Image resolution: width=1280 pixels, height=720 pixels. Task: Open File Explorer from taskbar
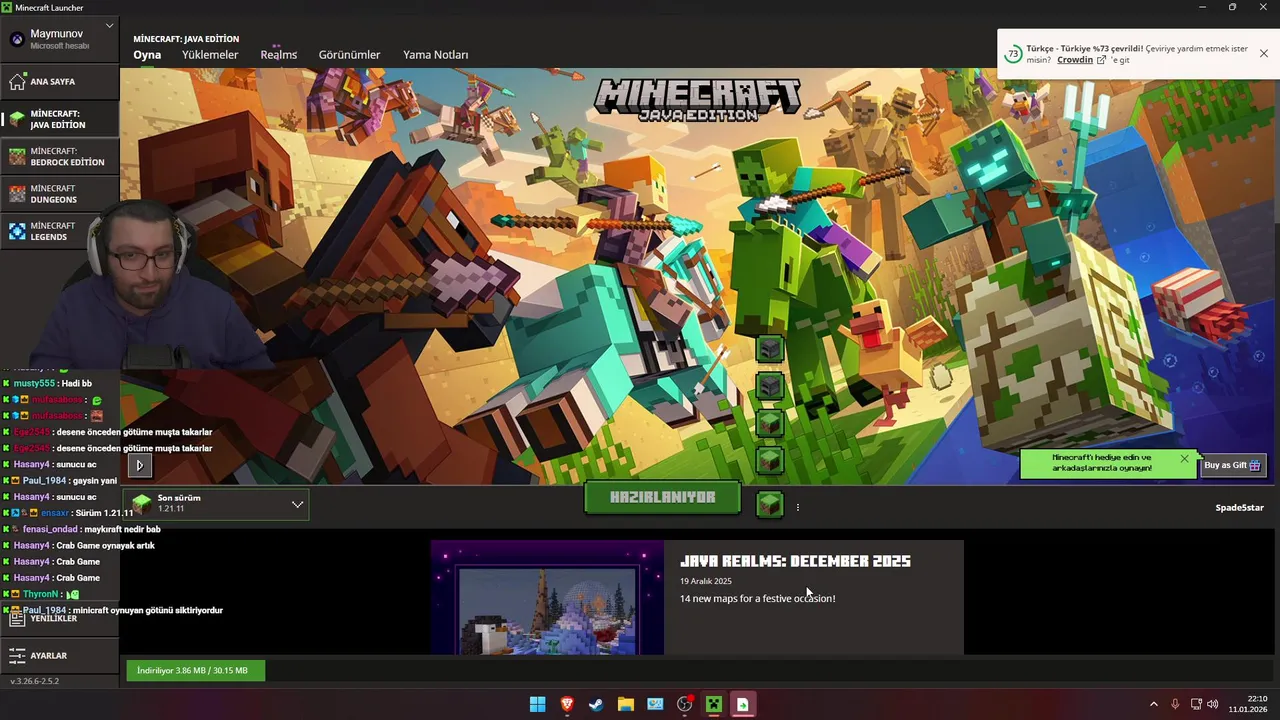(625, 704)
